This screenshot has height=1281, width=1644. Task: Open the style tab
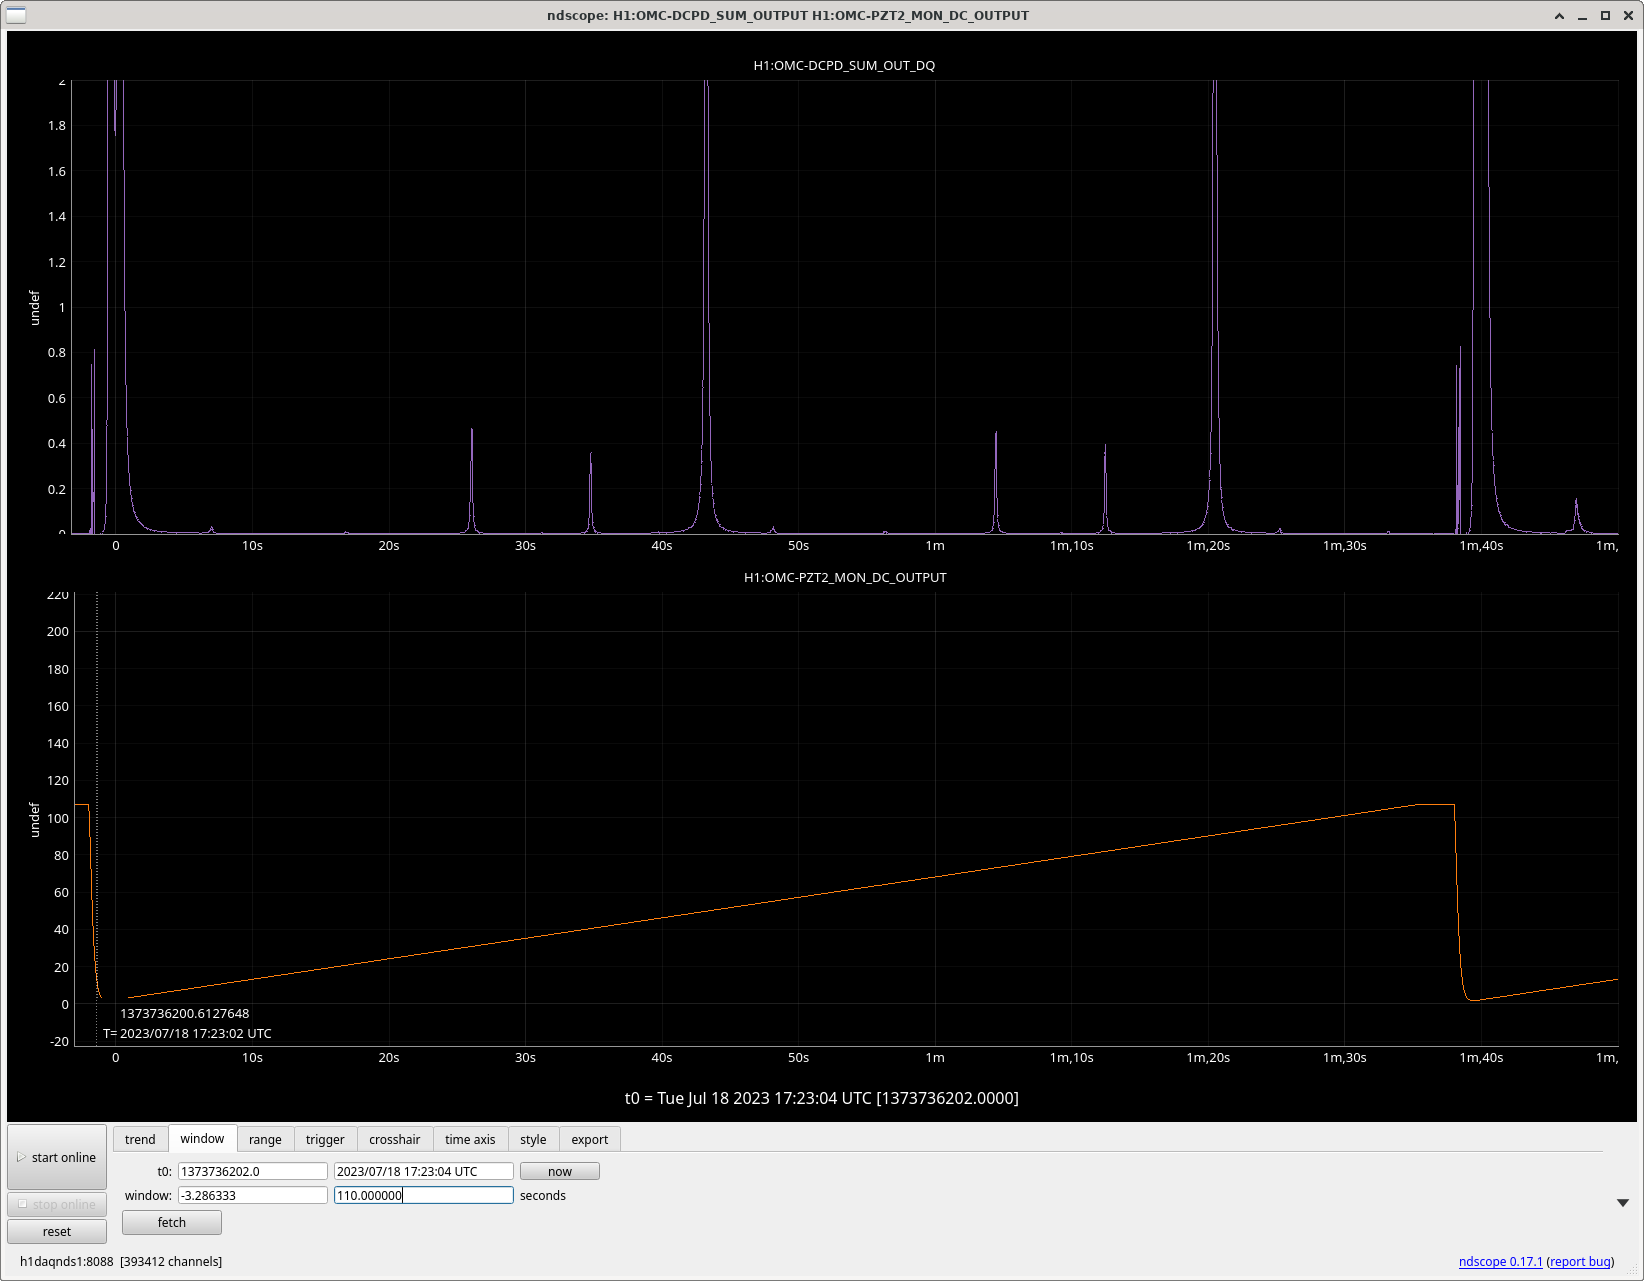[533, 1139]
